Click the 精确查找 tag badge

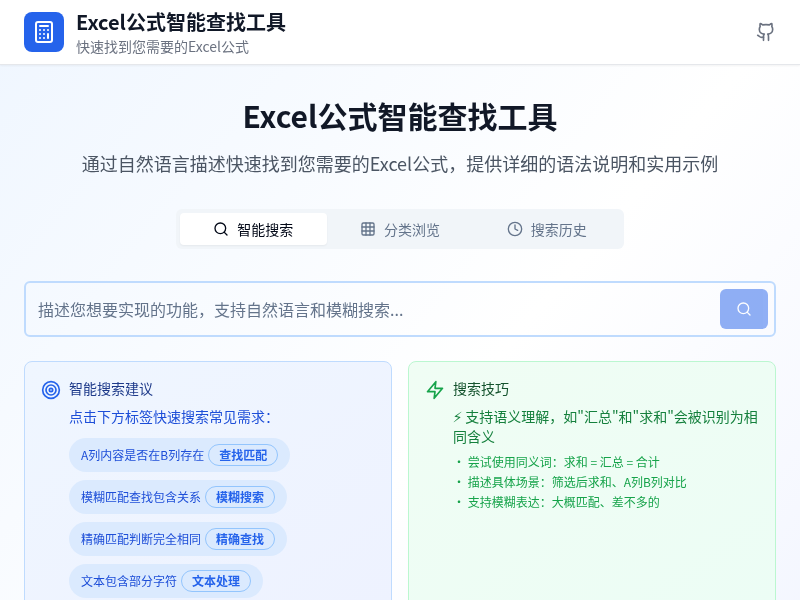tap(240, 539)
